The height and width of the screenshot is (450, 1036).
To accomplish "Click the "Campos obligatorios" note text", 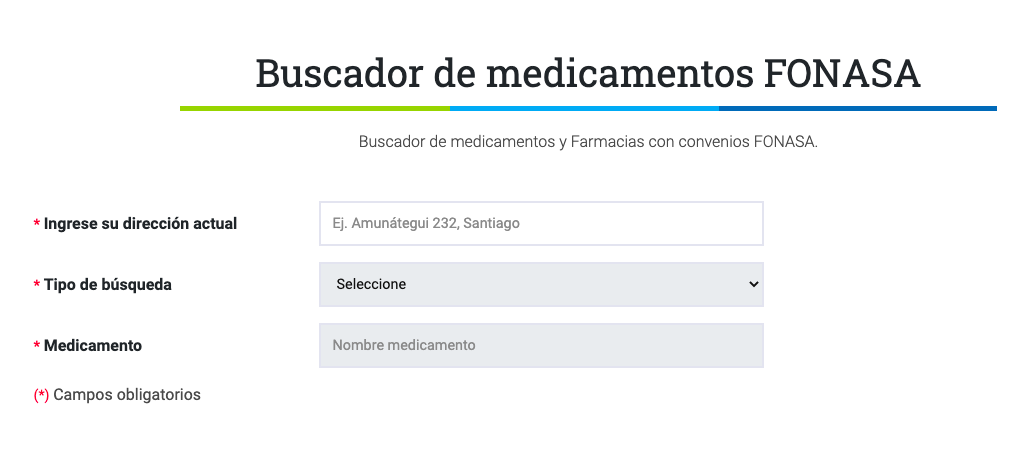I will tap(127, 395).
